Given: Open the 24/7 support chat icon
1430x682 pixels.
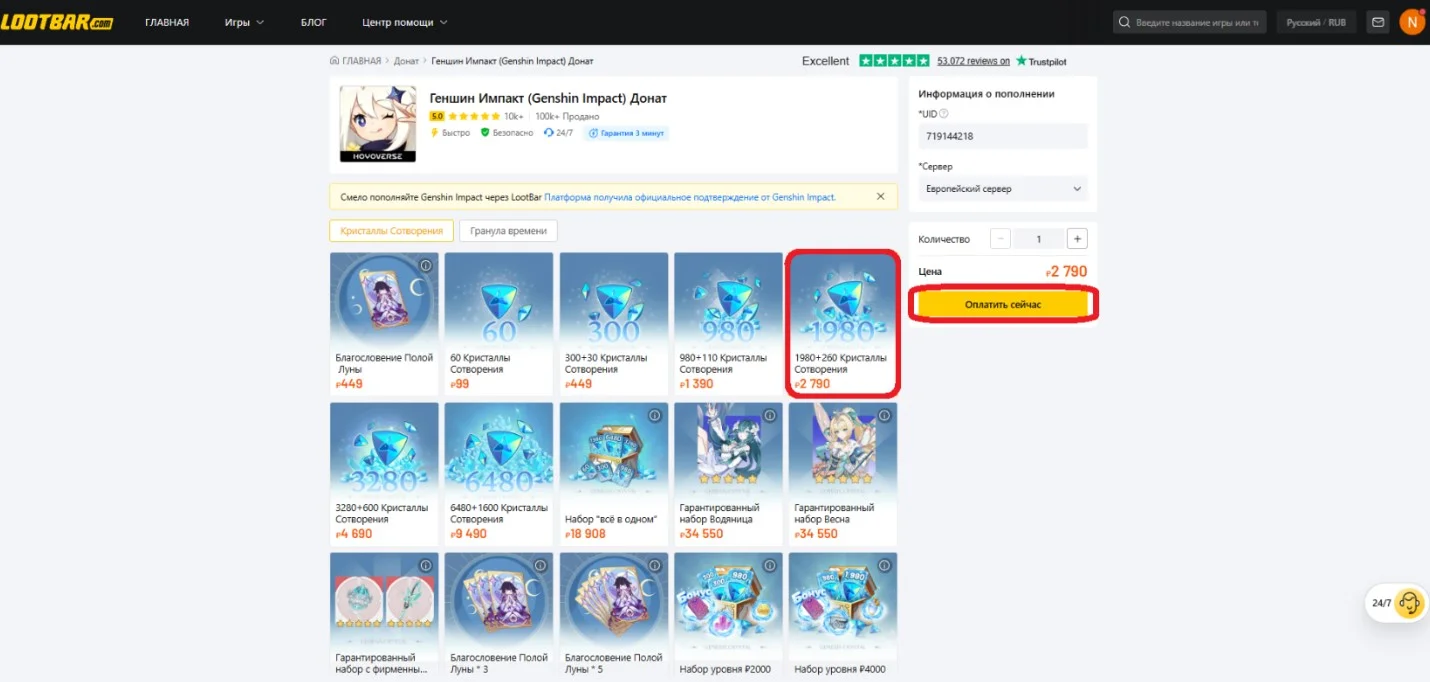Looking at the screenshot, I should (x=1409, y=603).
